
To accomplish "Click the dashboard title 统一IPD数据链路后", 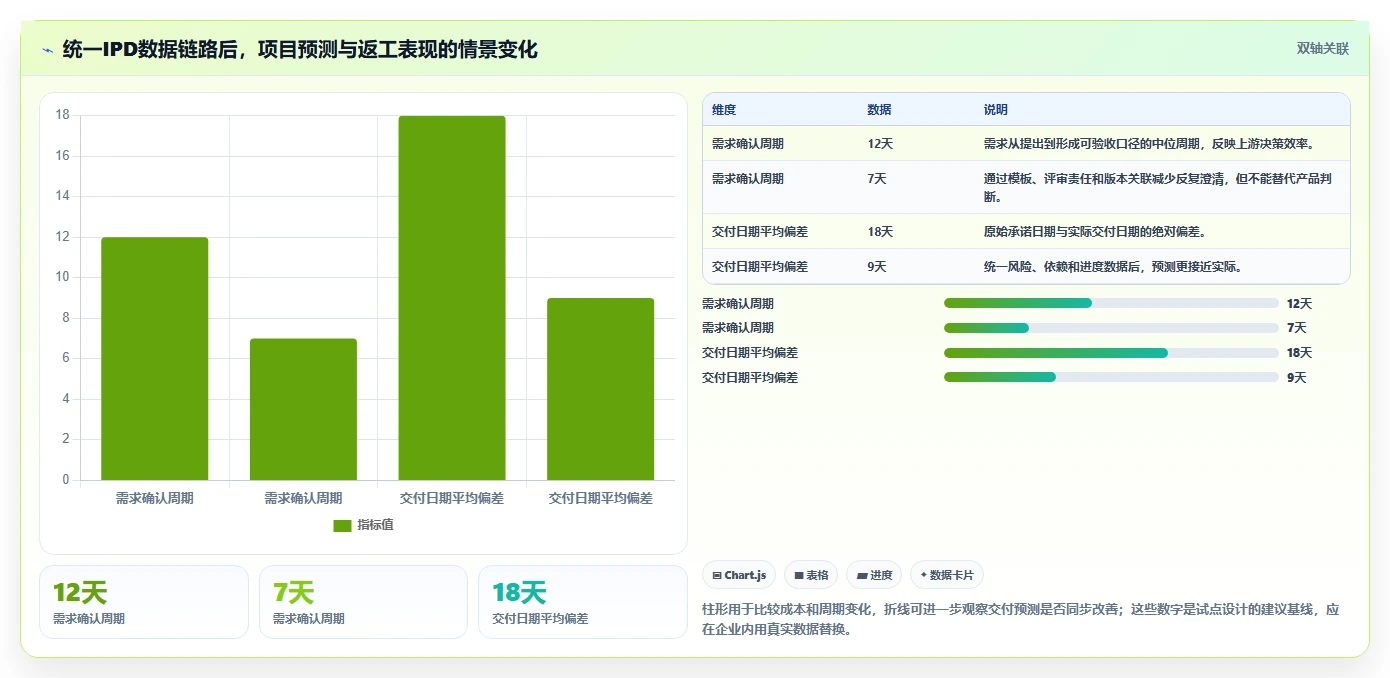I will click(x=300, y=49).
